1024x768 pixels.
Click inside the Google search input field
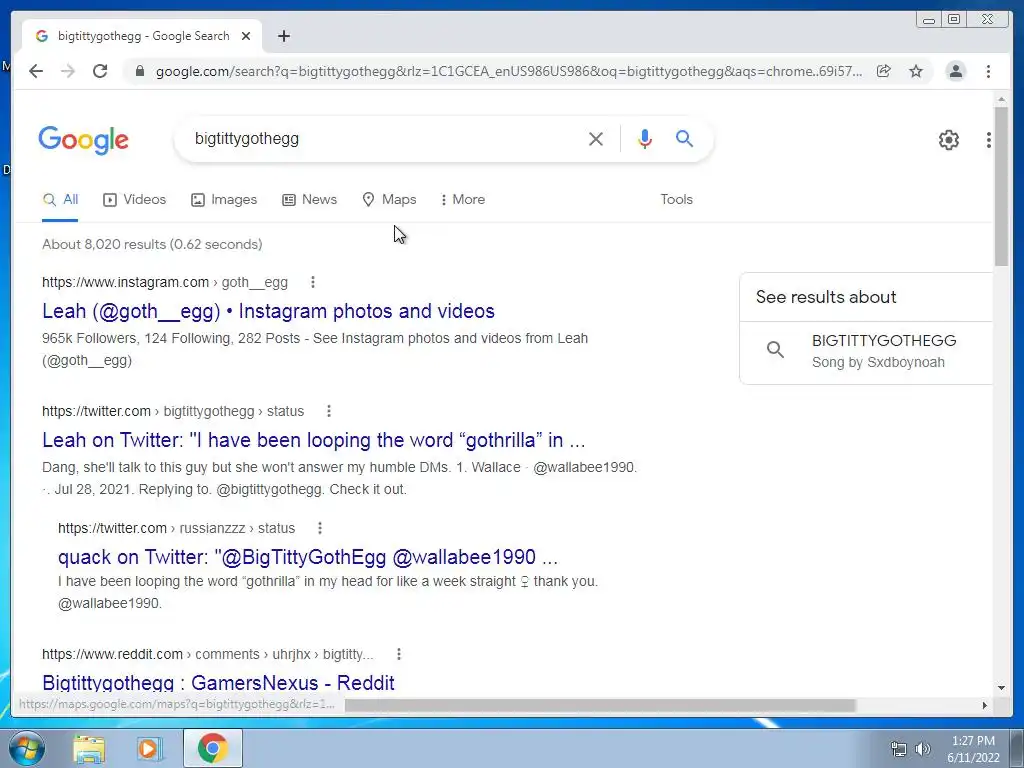tap(385, 138)
